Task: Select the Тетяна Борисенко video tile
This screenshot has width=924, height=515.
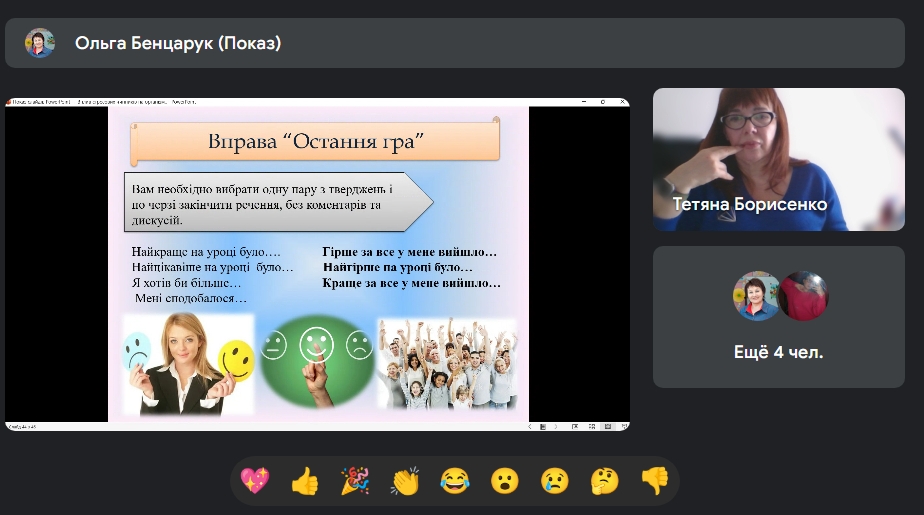Action: coord(778,159)
